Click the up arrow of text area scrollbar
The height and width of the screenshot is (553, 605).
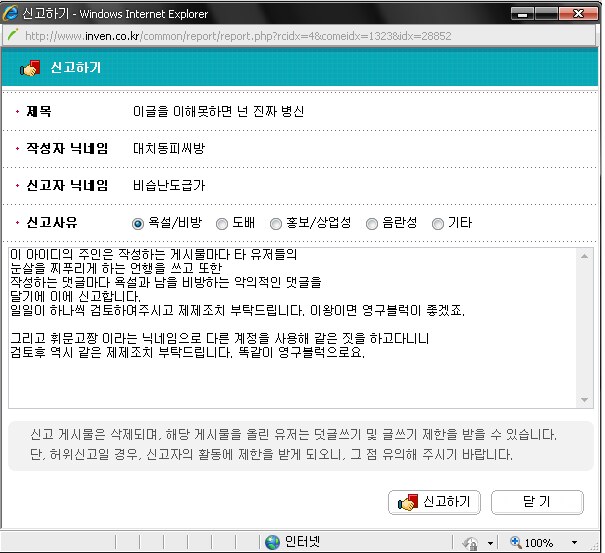tap(585, 255)
